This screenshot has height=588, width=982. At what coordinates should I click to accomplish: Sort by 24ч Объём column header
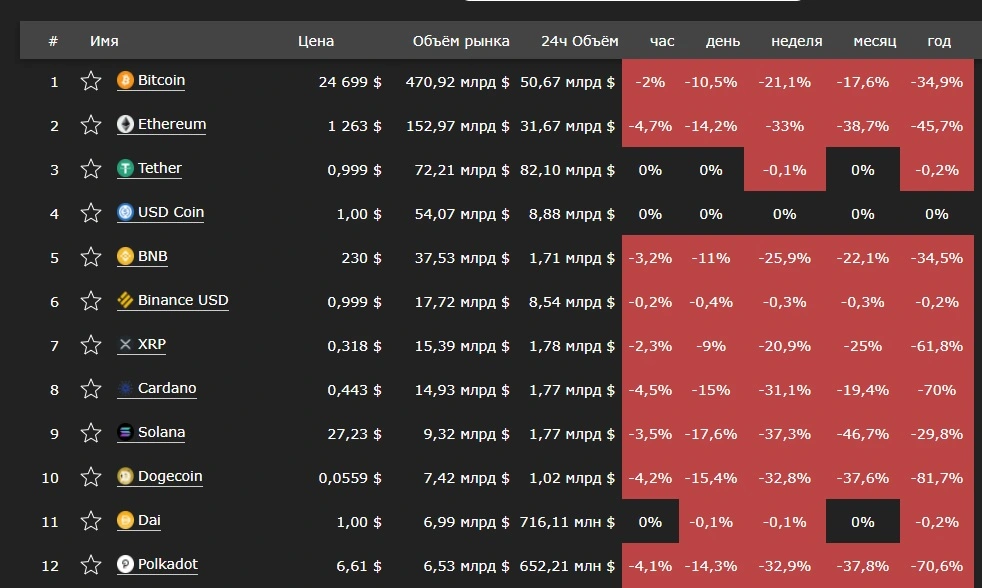point(579,41)
